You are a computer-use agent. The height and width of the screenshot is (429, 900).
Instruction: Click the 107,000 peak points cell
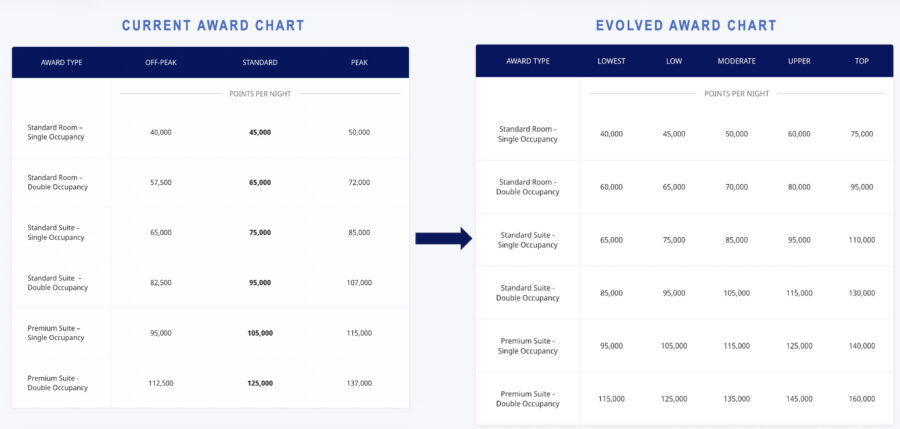[x=359, y=283]
